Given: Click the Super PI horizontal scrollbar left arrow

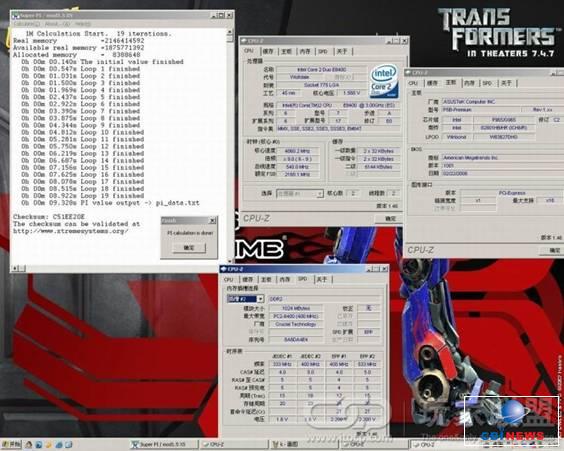Looking at the screenshot, I should (15, 268).
